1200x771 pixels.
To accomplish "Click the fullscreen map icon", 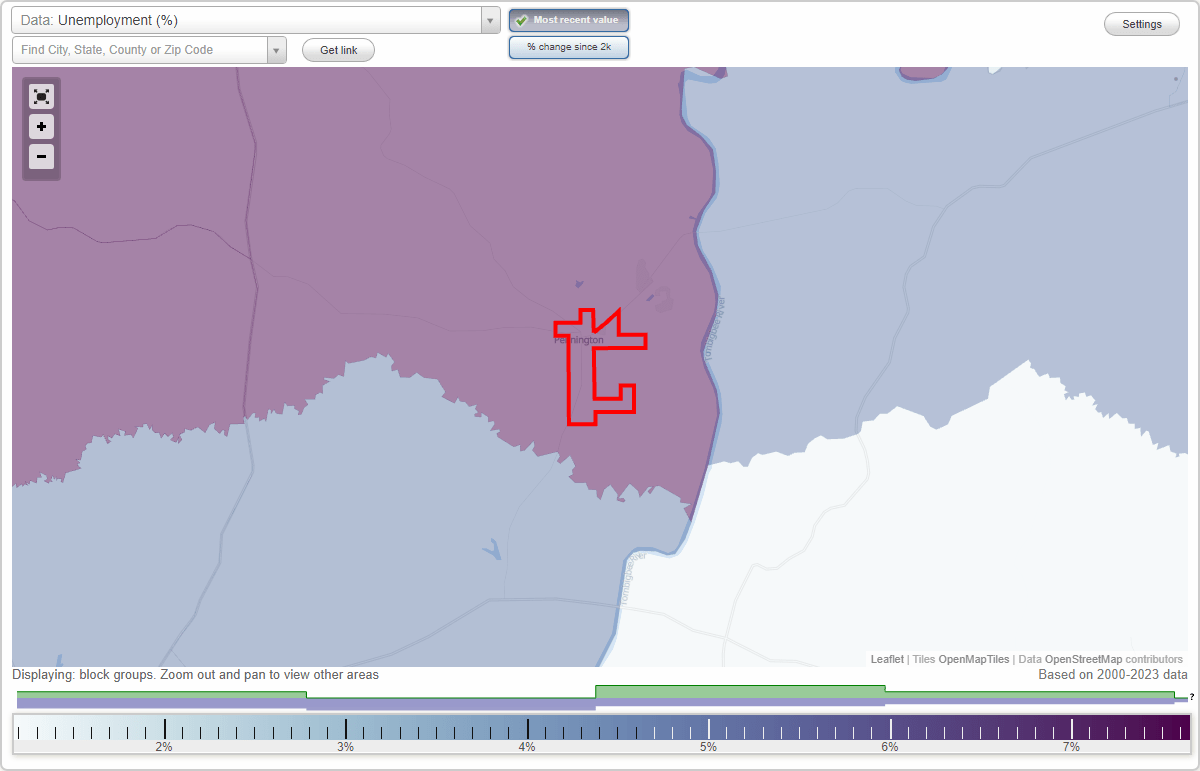I will (x=41, y=96).
